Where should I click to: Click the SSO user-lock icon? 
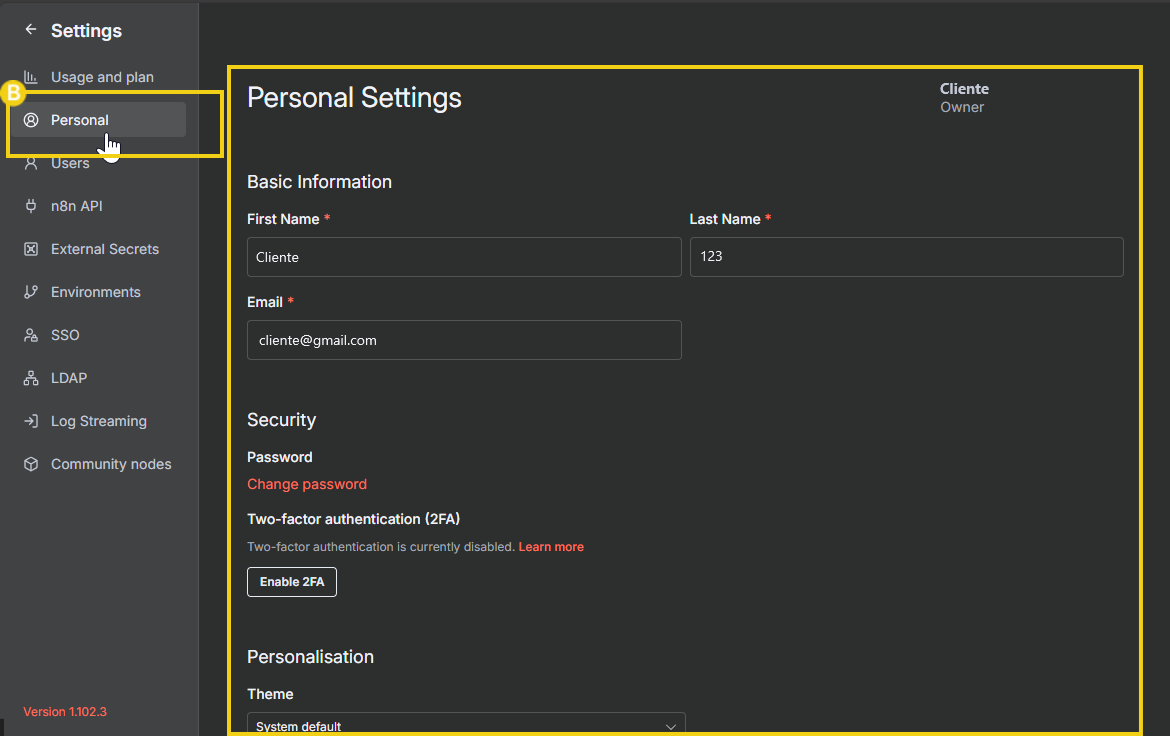[31, 335]
